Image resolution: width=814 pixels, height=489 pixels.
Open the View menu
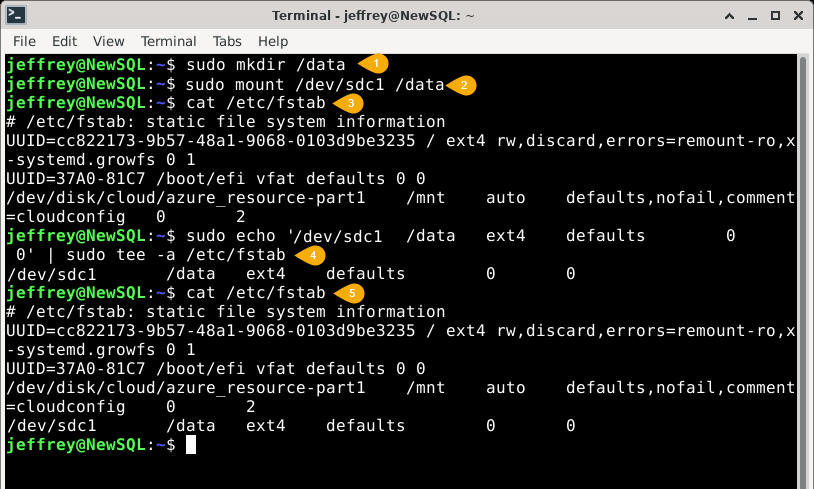click(108, 41)
